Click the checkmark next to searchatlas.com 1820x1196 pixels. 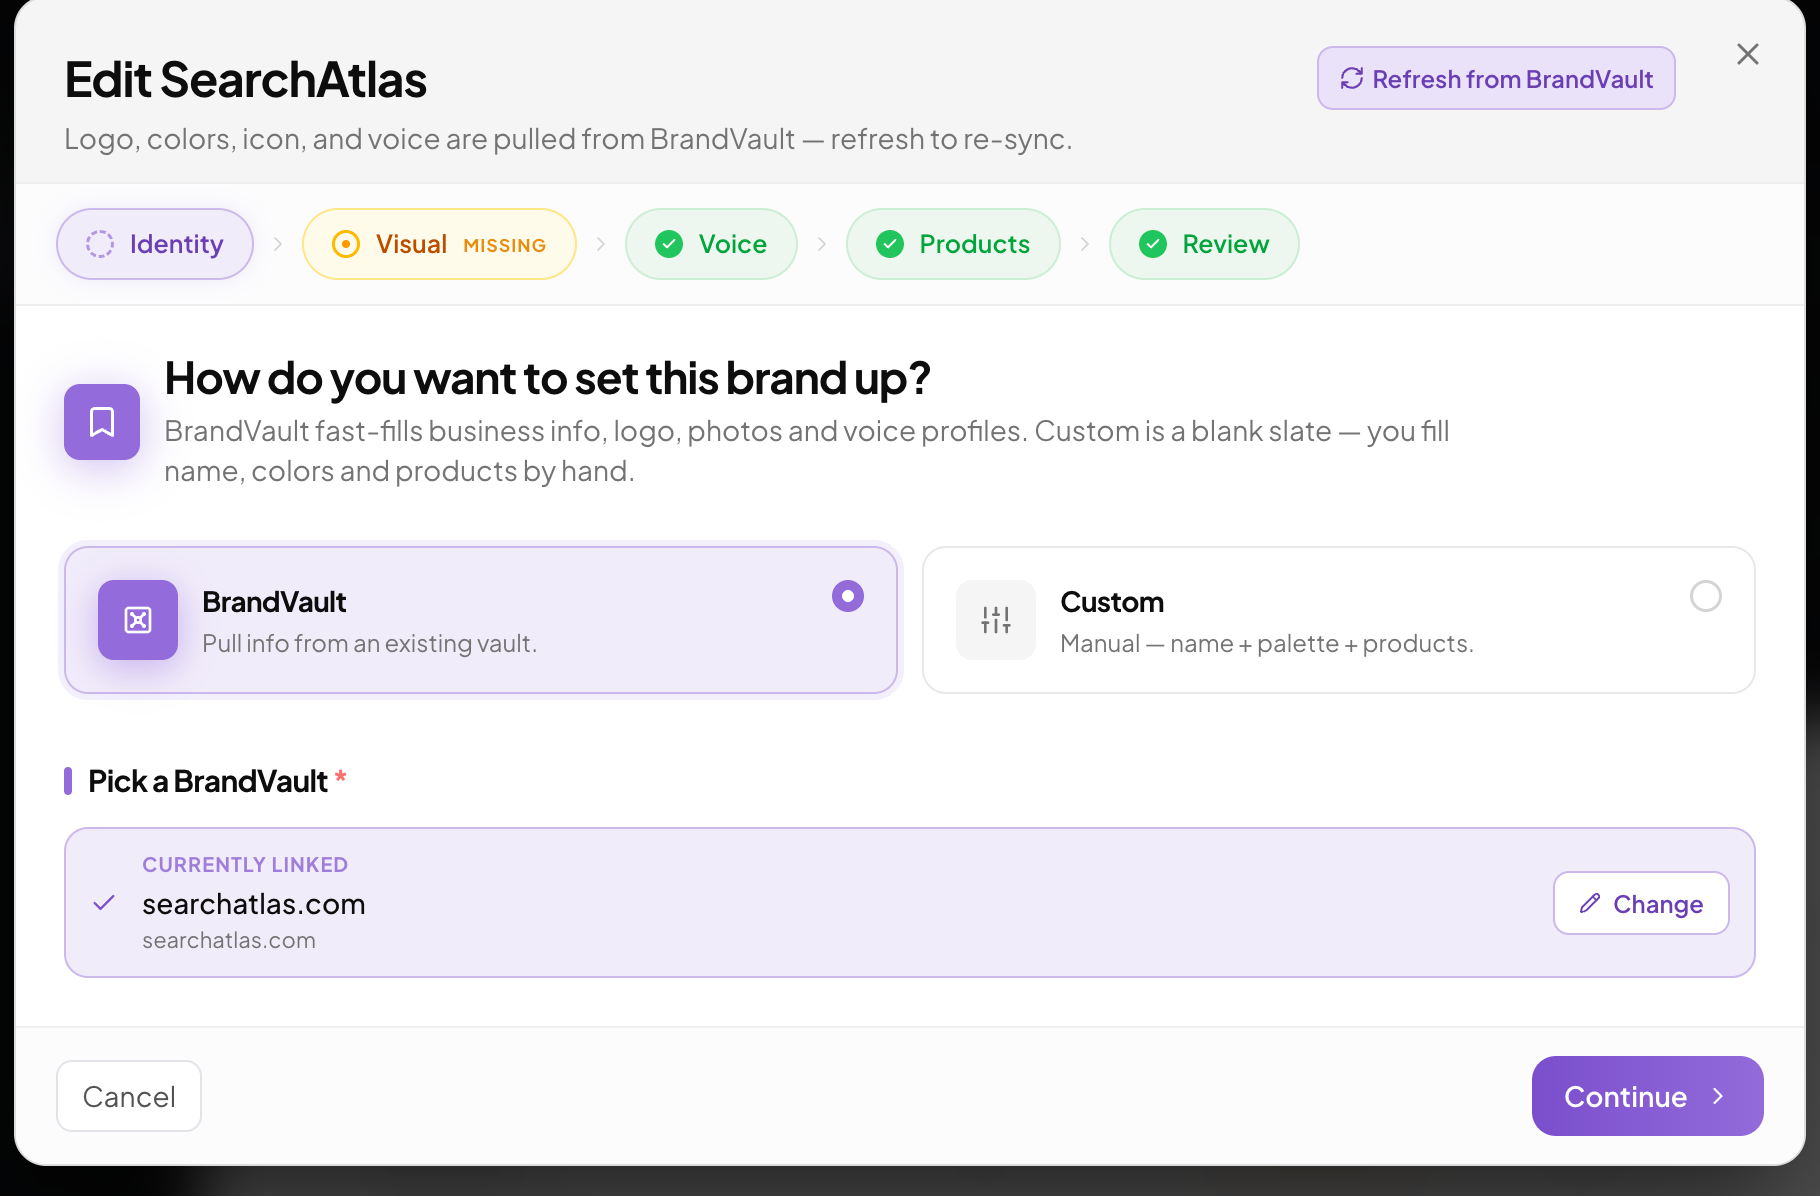(x=104, y=903)
